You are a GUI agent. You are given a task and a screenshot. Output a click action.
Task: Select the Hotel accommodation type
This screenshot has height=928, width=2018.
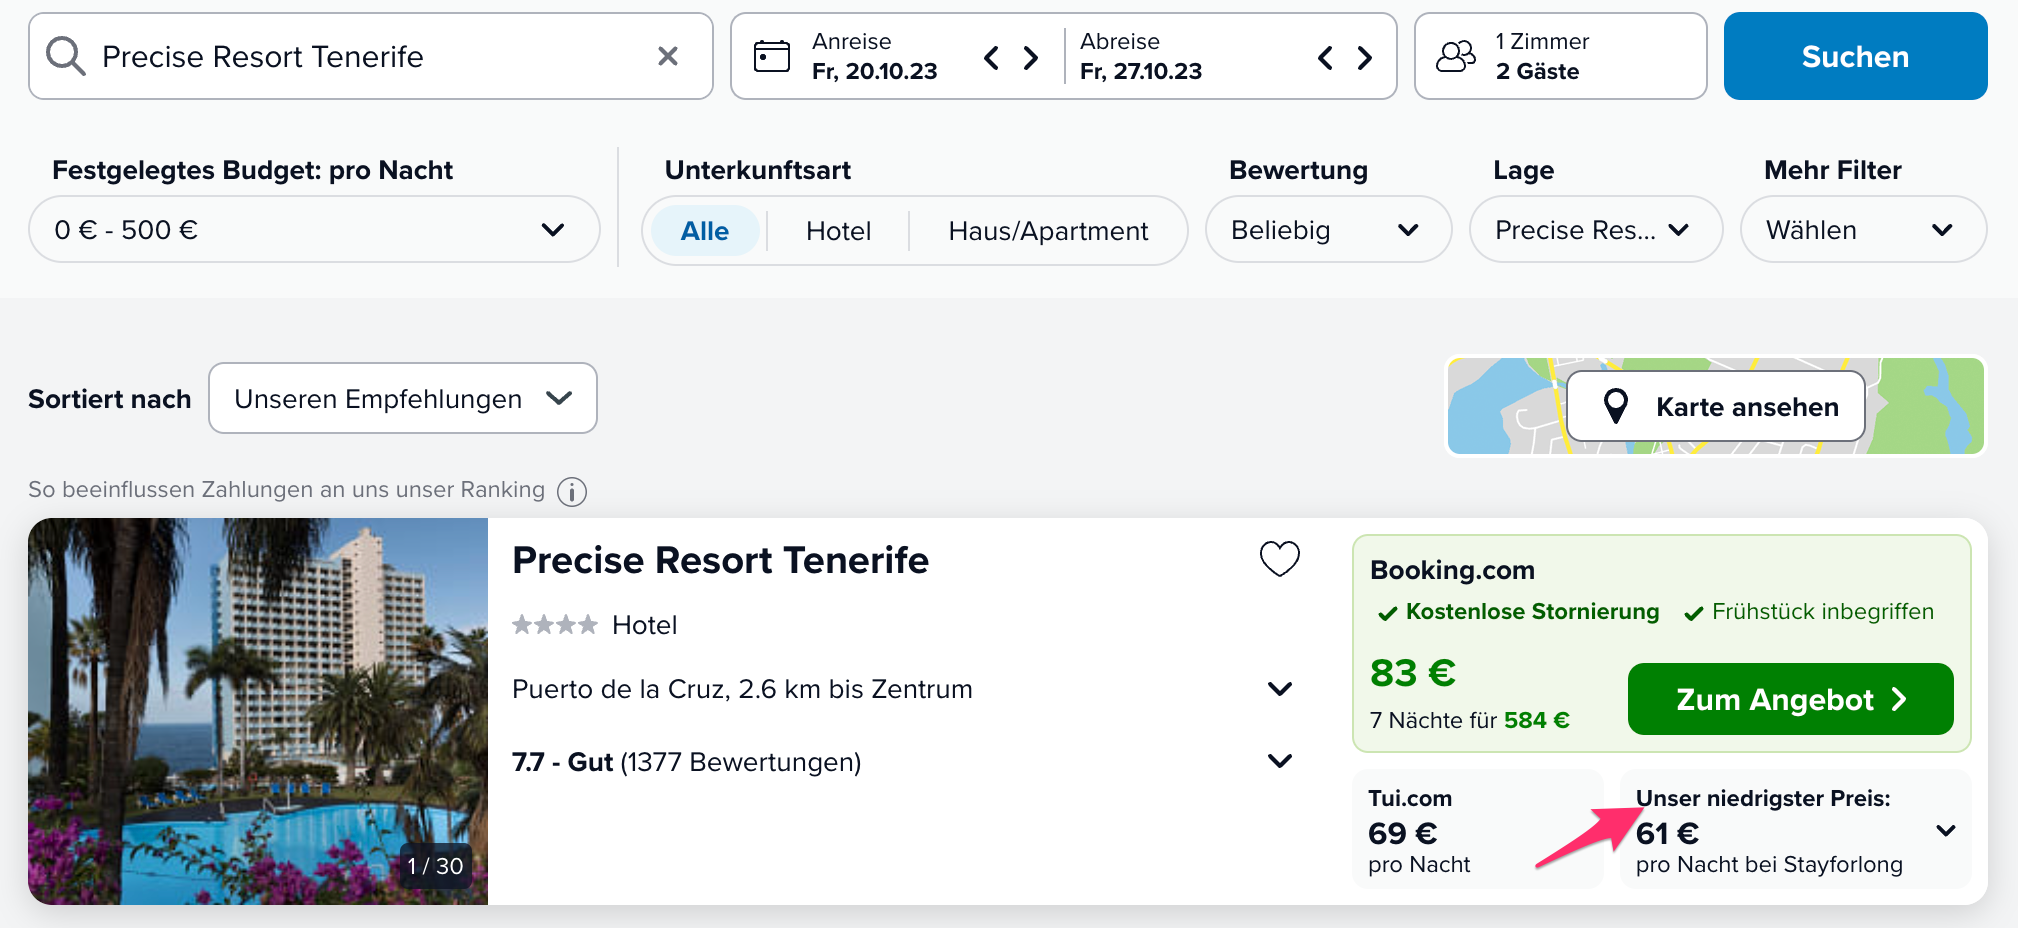pyautogui.click(x=839, y=231)
